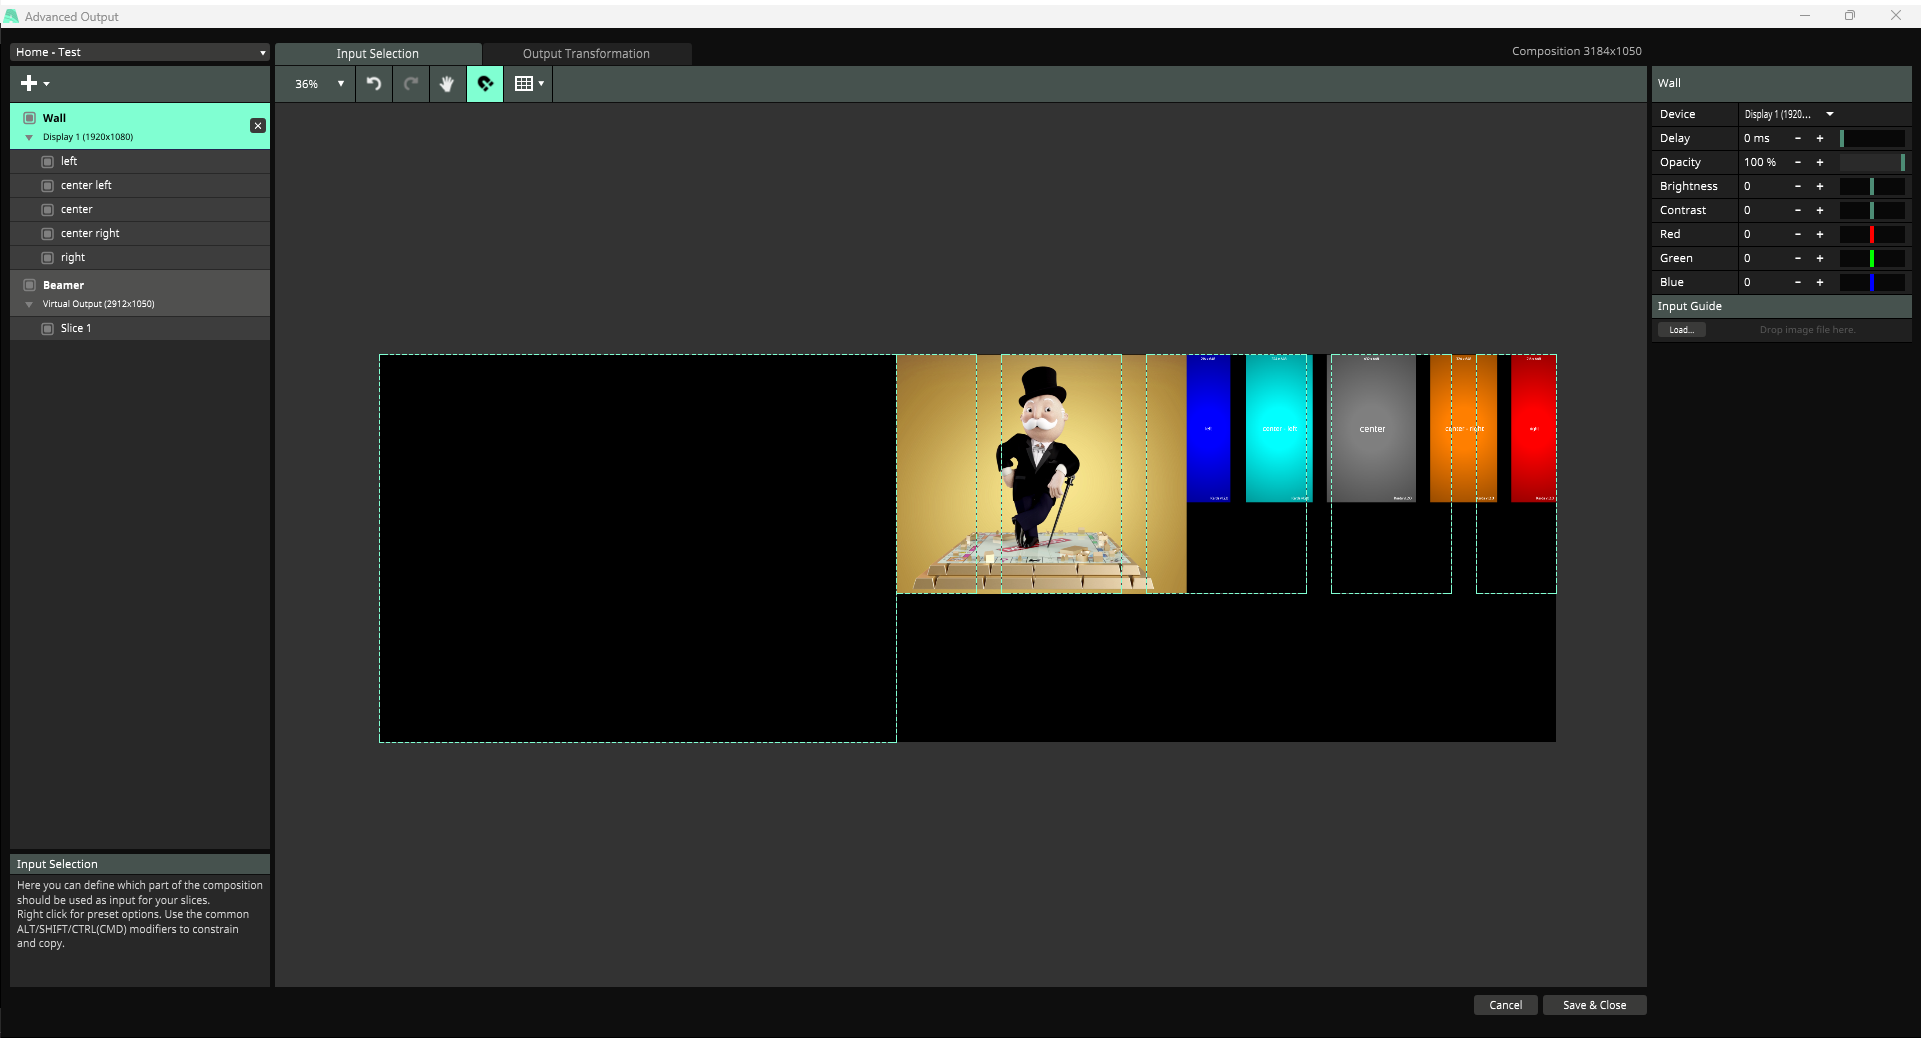
Task: Toggle the highlighted snapping tool icon
Action: pos(485,84)
